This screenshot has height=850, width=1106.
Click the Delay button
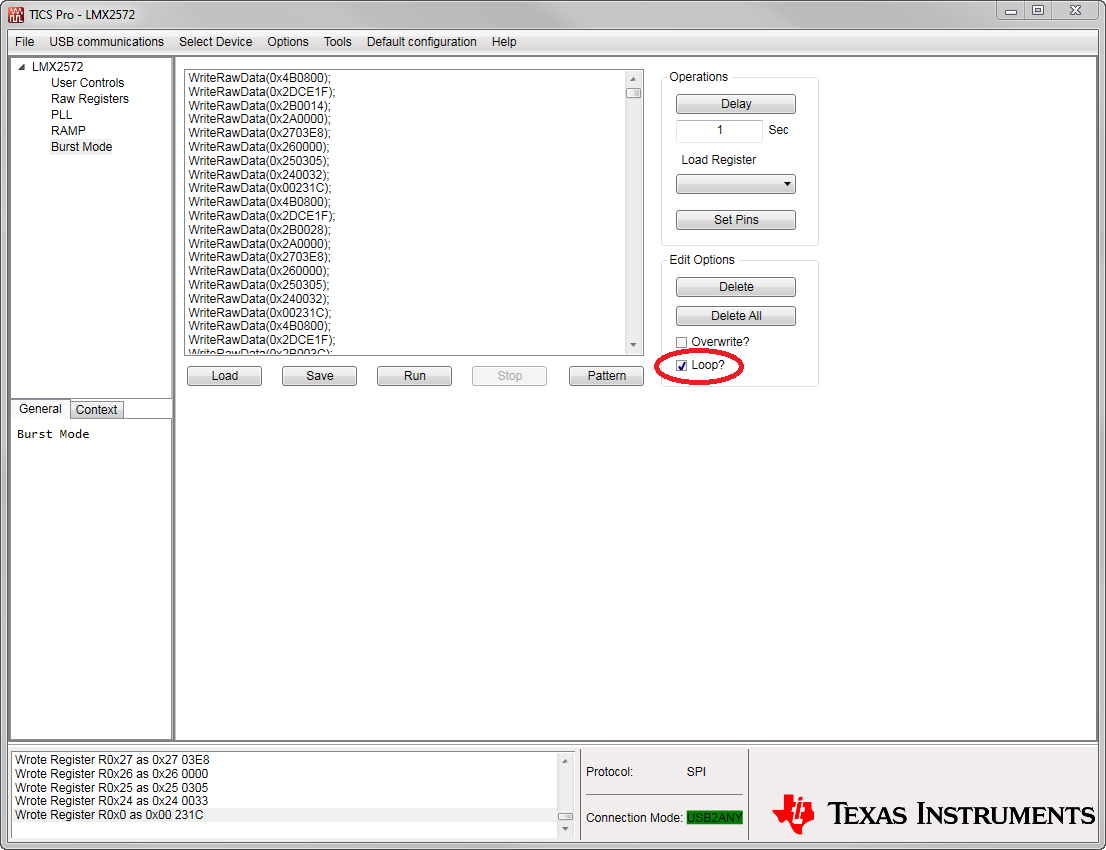736,104
